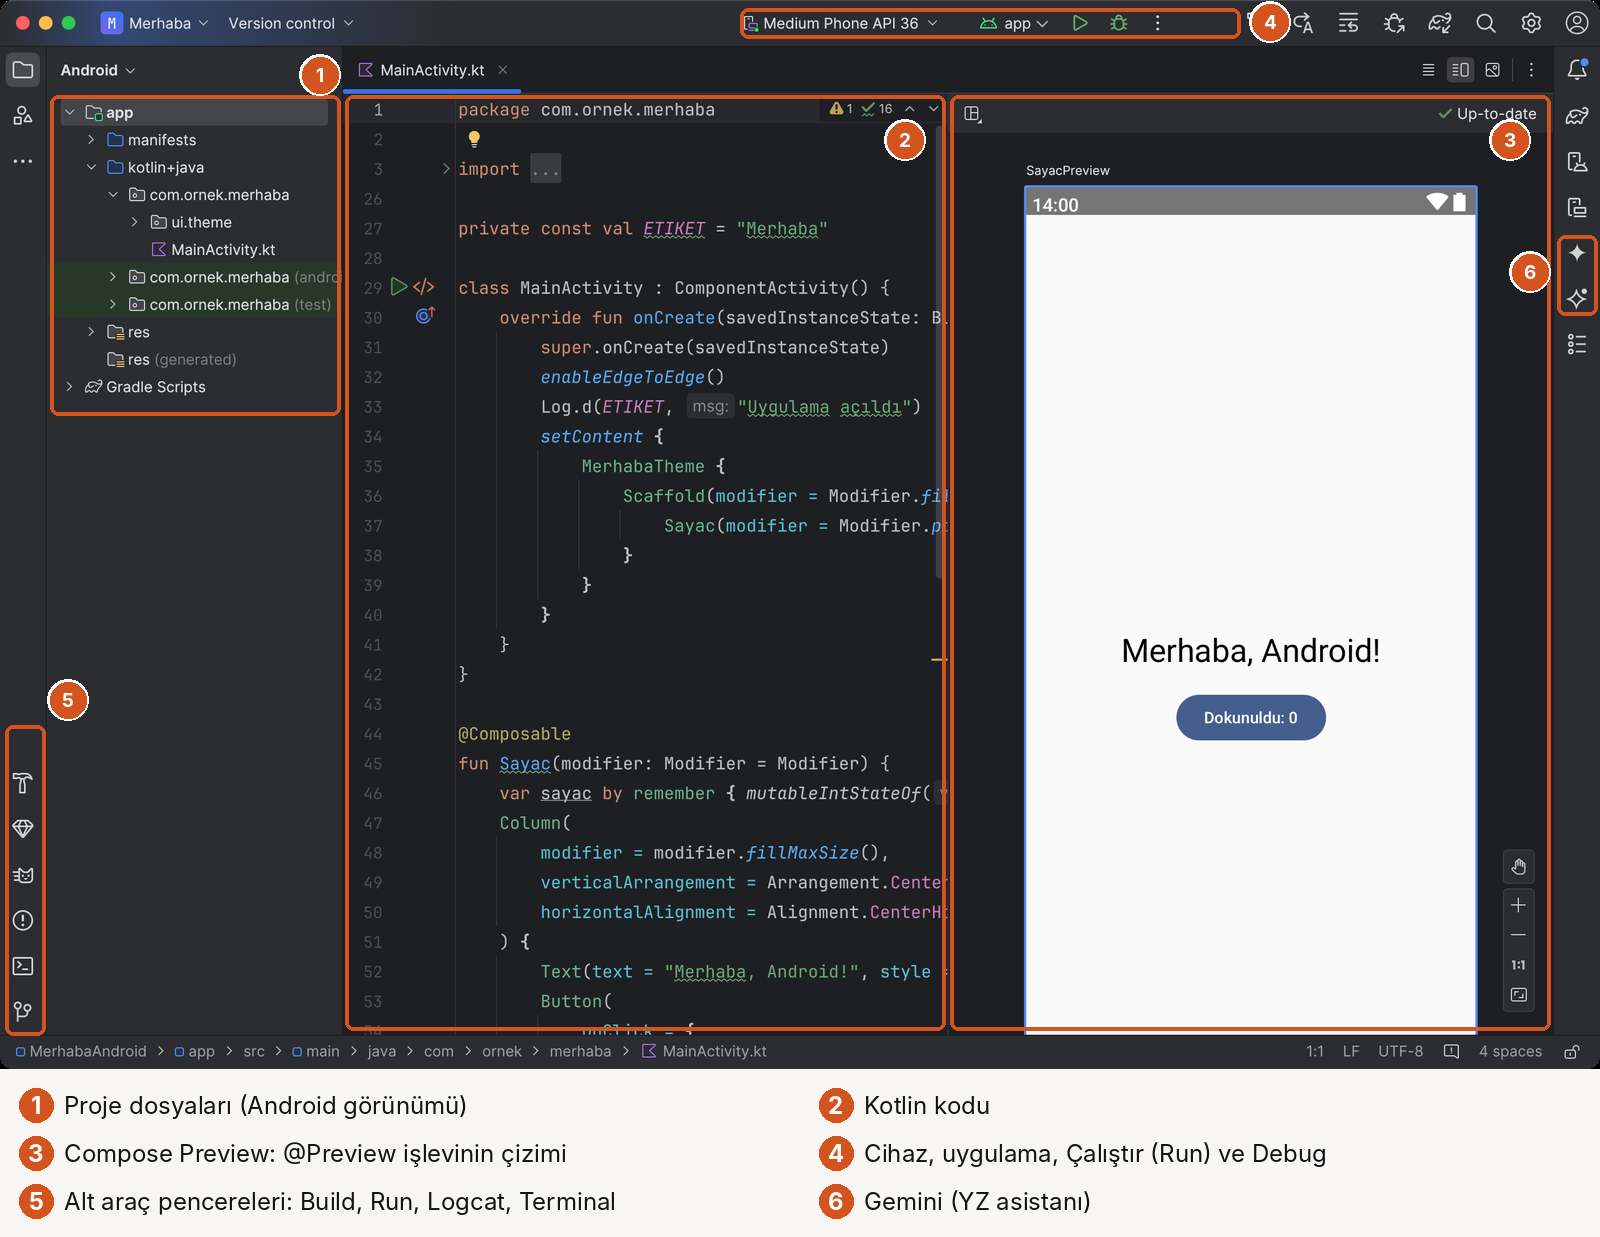Open more run actions kebab menu
This screenshot has height=1237, width=1600.
click(x=1158, y=23)
